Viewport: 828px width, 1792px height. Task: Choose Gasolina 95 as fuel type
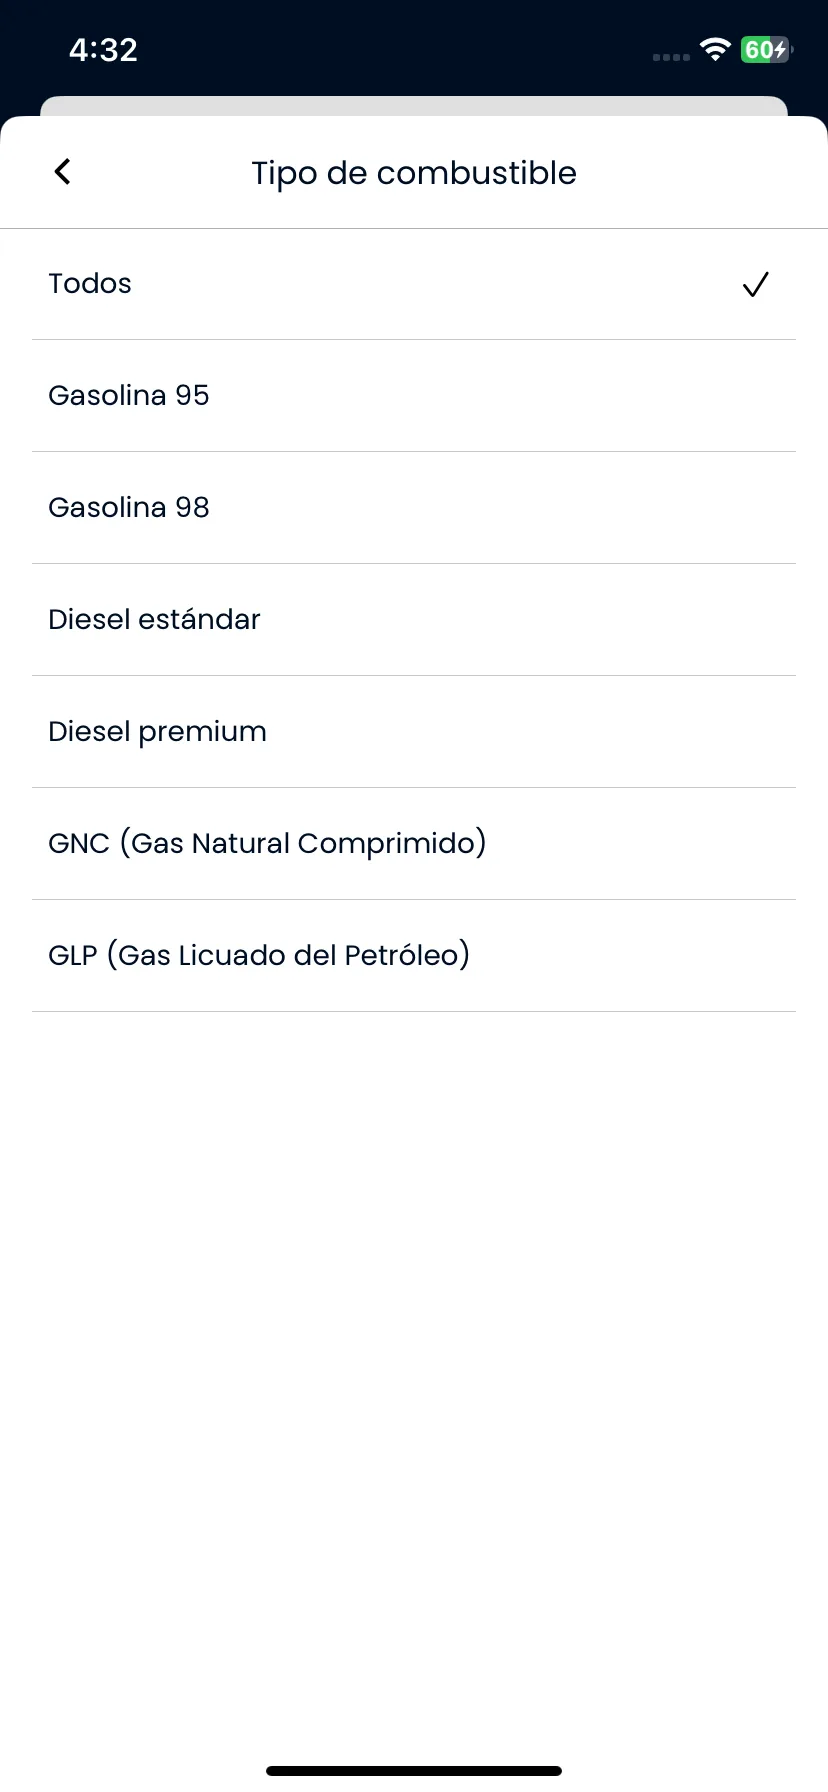[414, 396]
